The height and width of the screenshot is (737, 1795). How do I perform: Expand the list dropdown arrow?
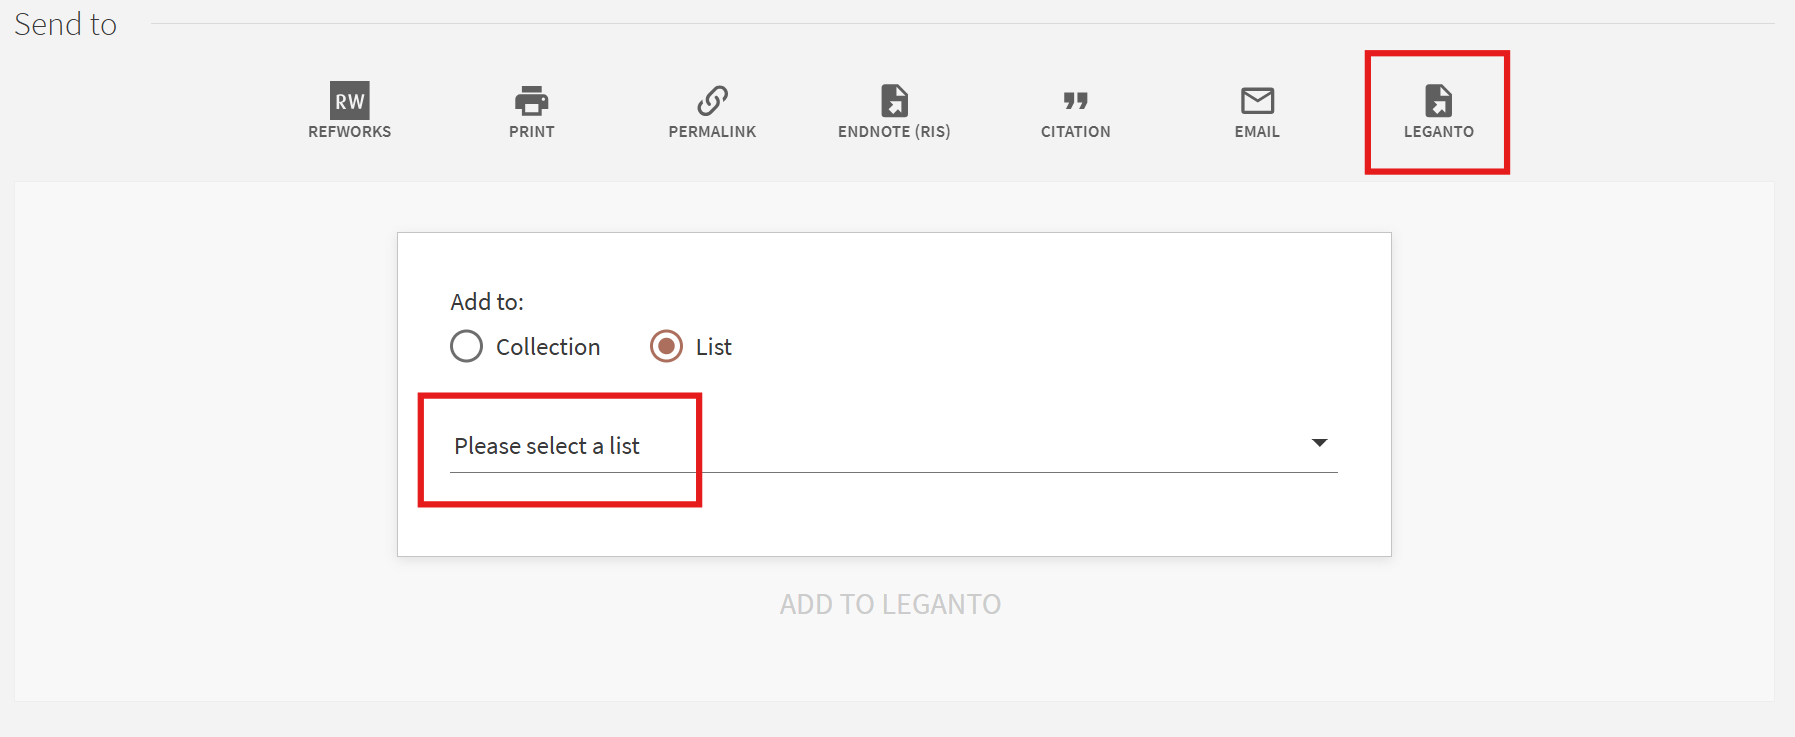coord(1319,443)
